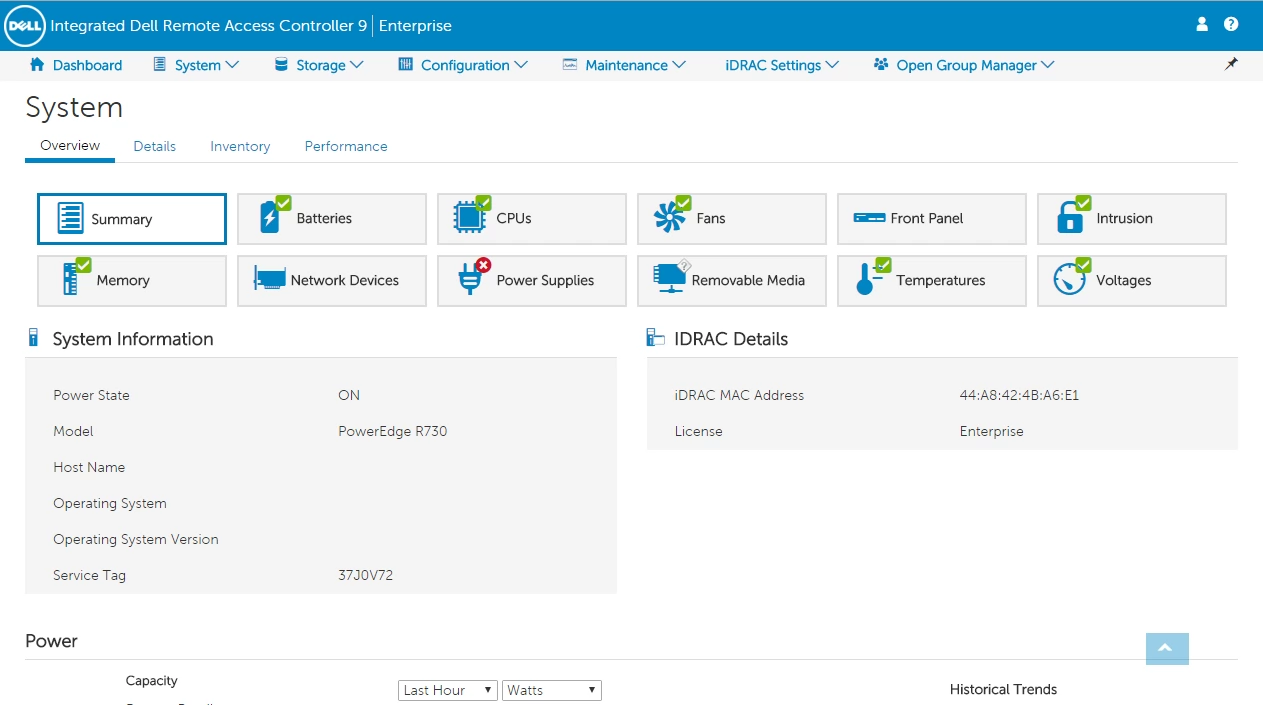This screenshot has width=1263, height=705.
Task: Open the Temperatures sensor tile
Action: point(931,281)
